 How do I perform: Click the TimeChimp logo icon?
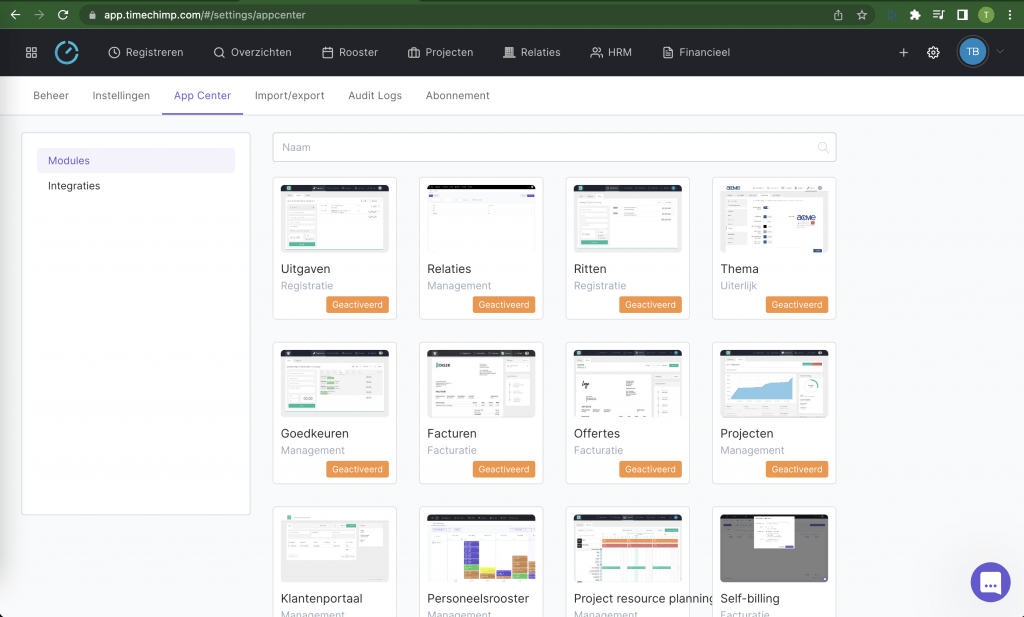click(x=66, y=51)
